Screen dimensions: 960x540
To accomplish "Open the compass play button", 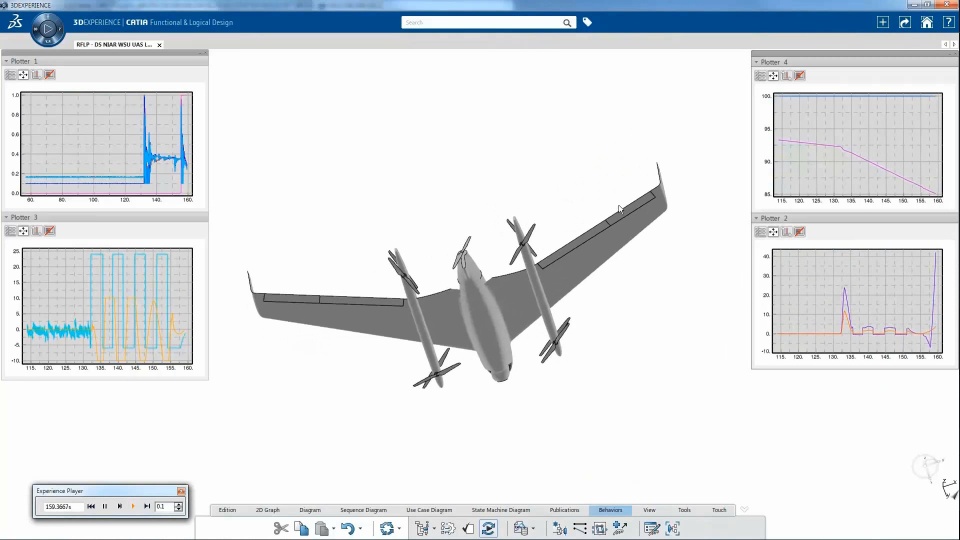I will tap(48, 29).
